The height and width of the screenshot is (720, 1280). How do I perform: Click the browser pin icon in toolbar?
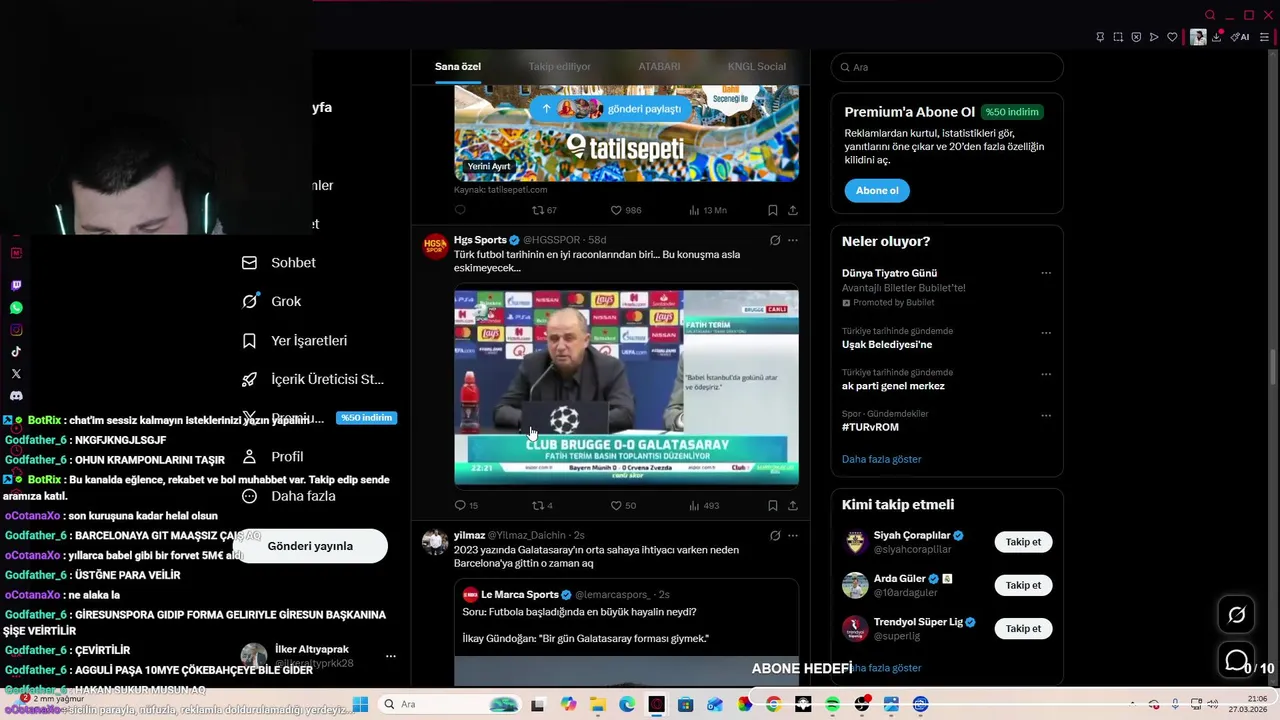[1100, 37]
